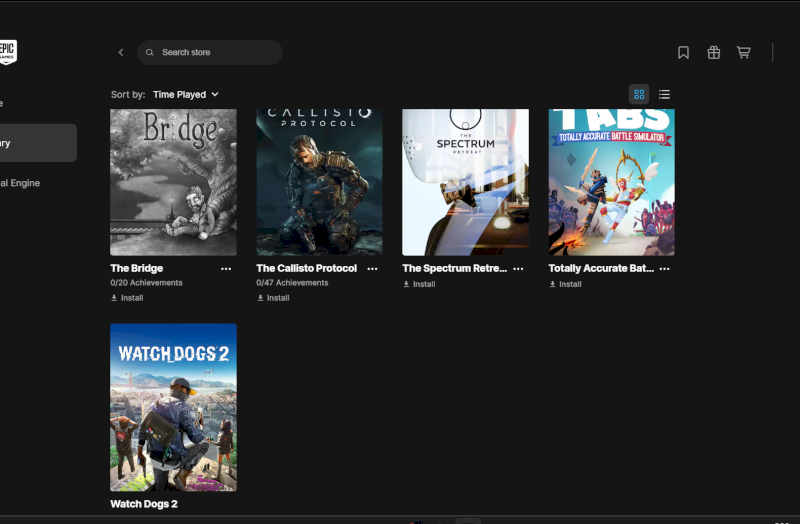This screenshot has height=524, width=800.
Task: Open more options for The Spectrum Retreat
Action: tap(518, 269)
